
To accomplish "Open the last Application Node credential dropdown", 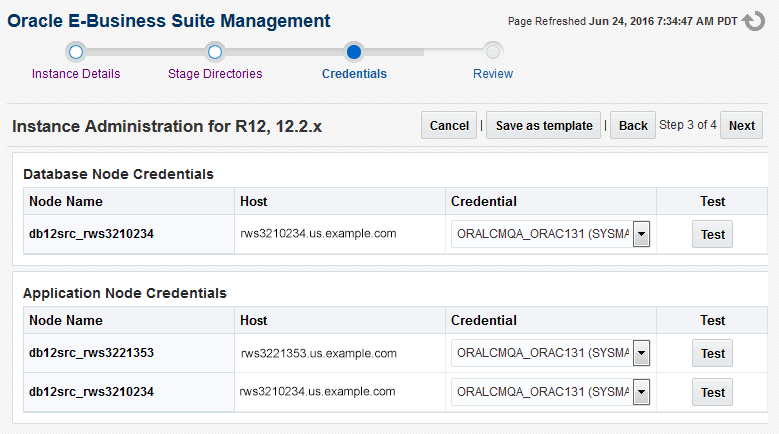I will coord(641,392).
